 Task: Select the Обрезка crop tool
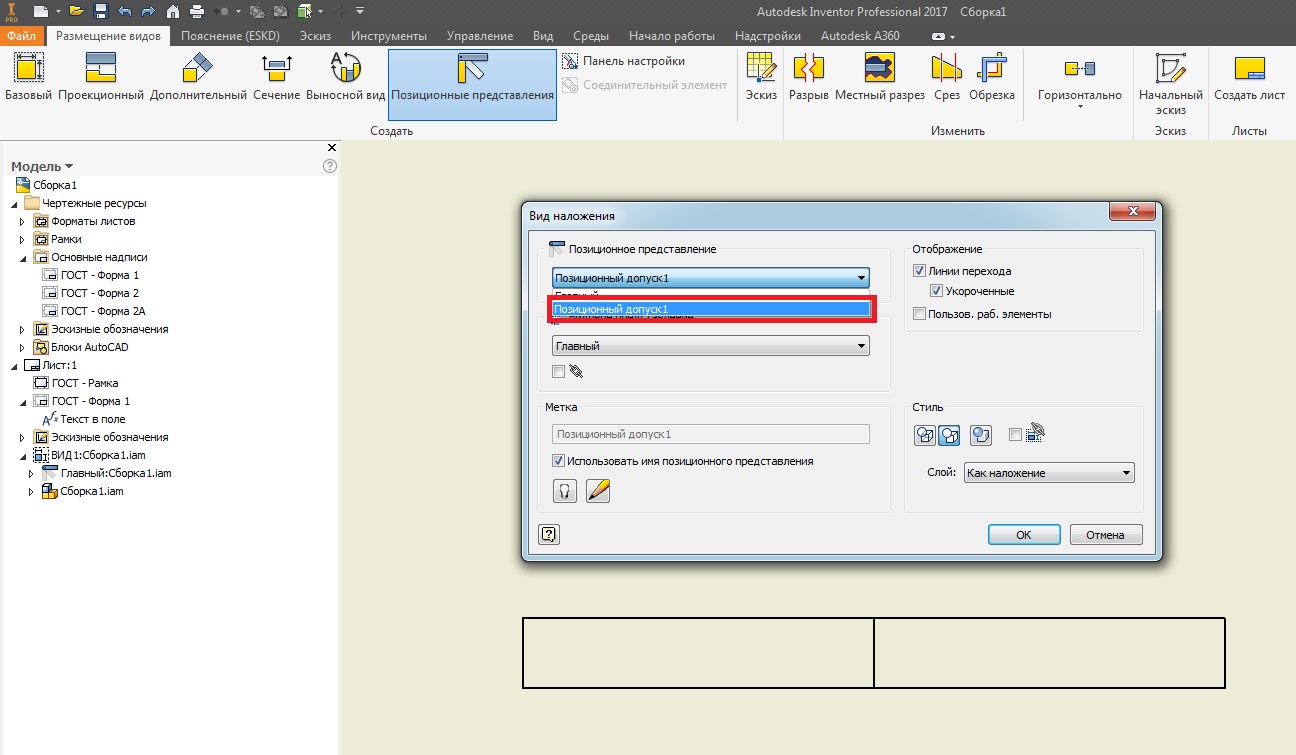(991, 78)
